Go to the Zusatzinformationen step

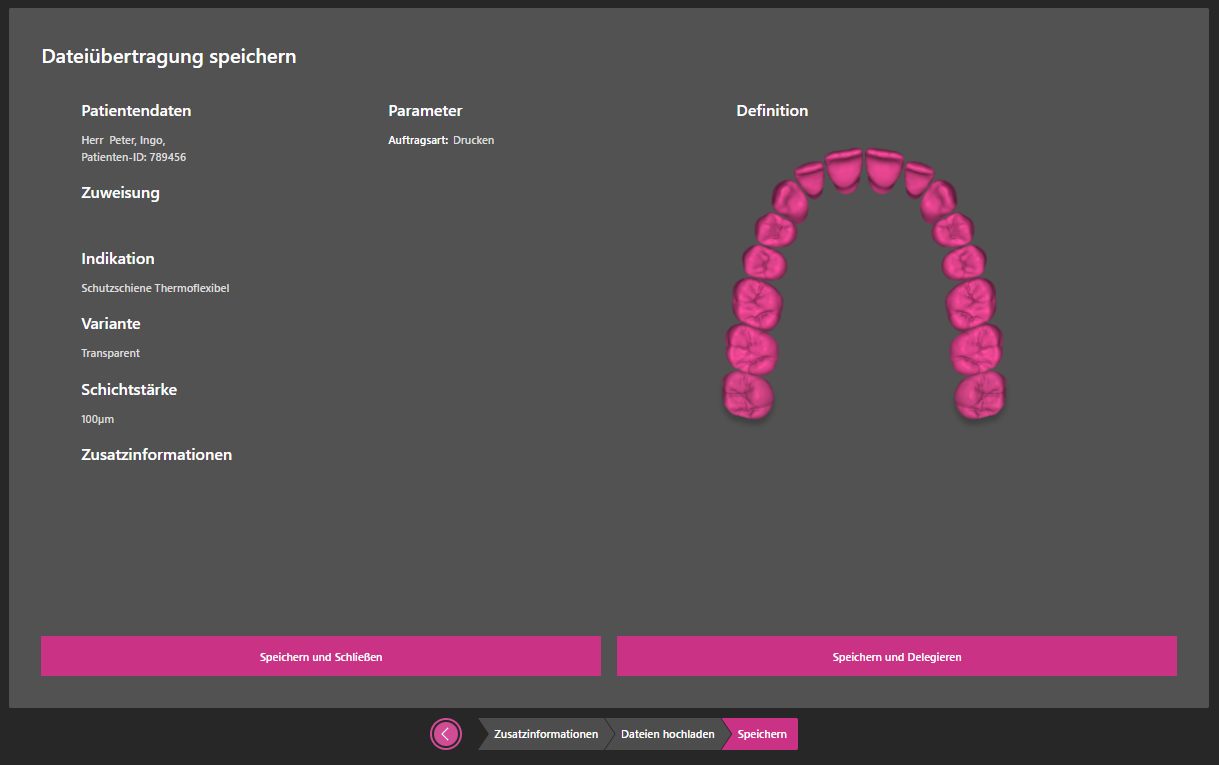(x=545, y=734)
